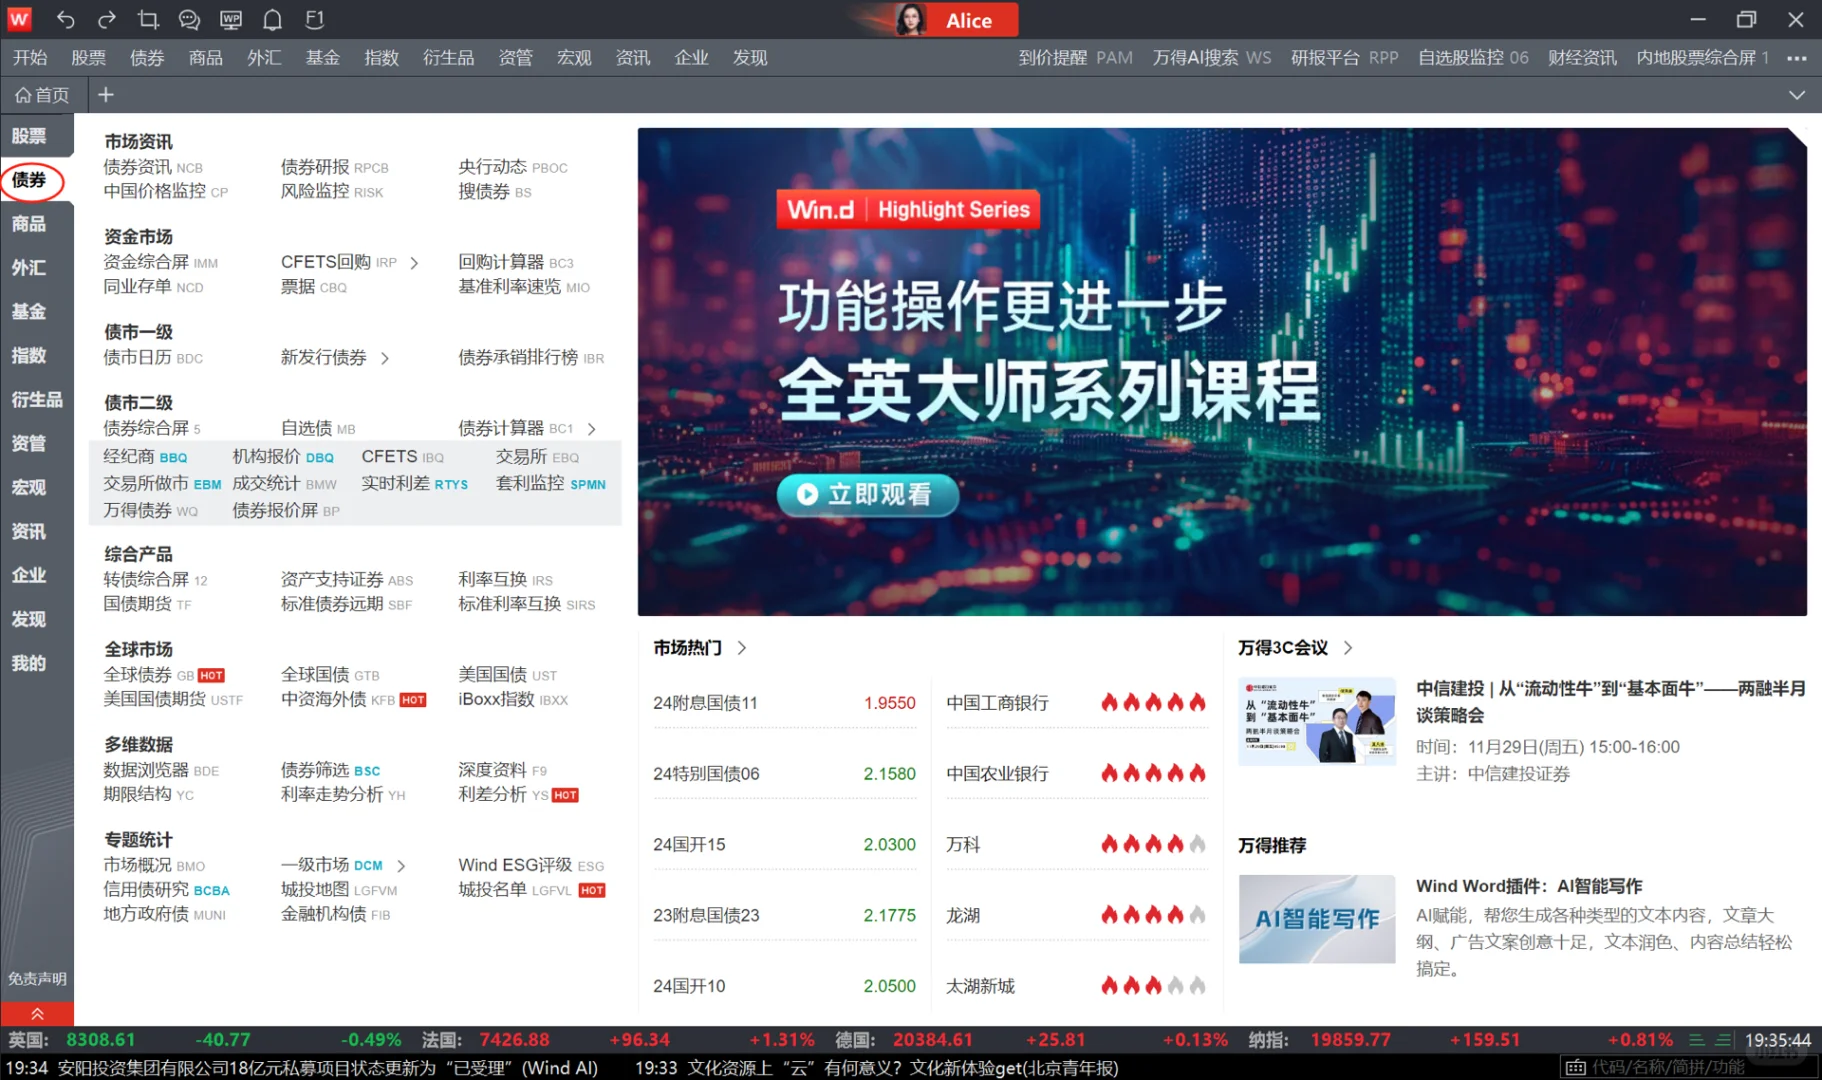The height and width of the screenshot is (1080, 1822).
Task: Open 债市日历 BDC link
Action: click(x=153, y=358)
